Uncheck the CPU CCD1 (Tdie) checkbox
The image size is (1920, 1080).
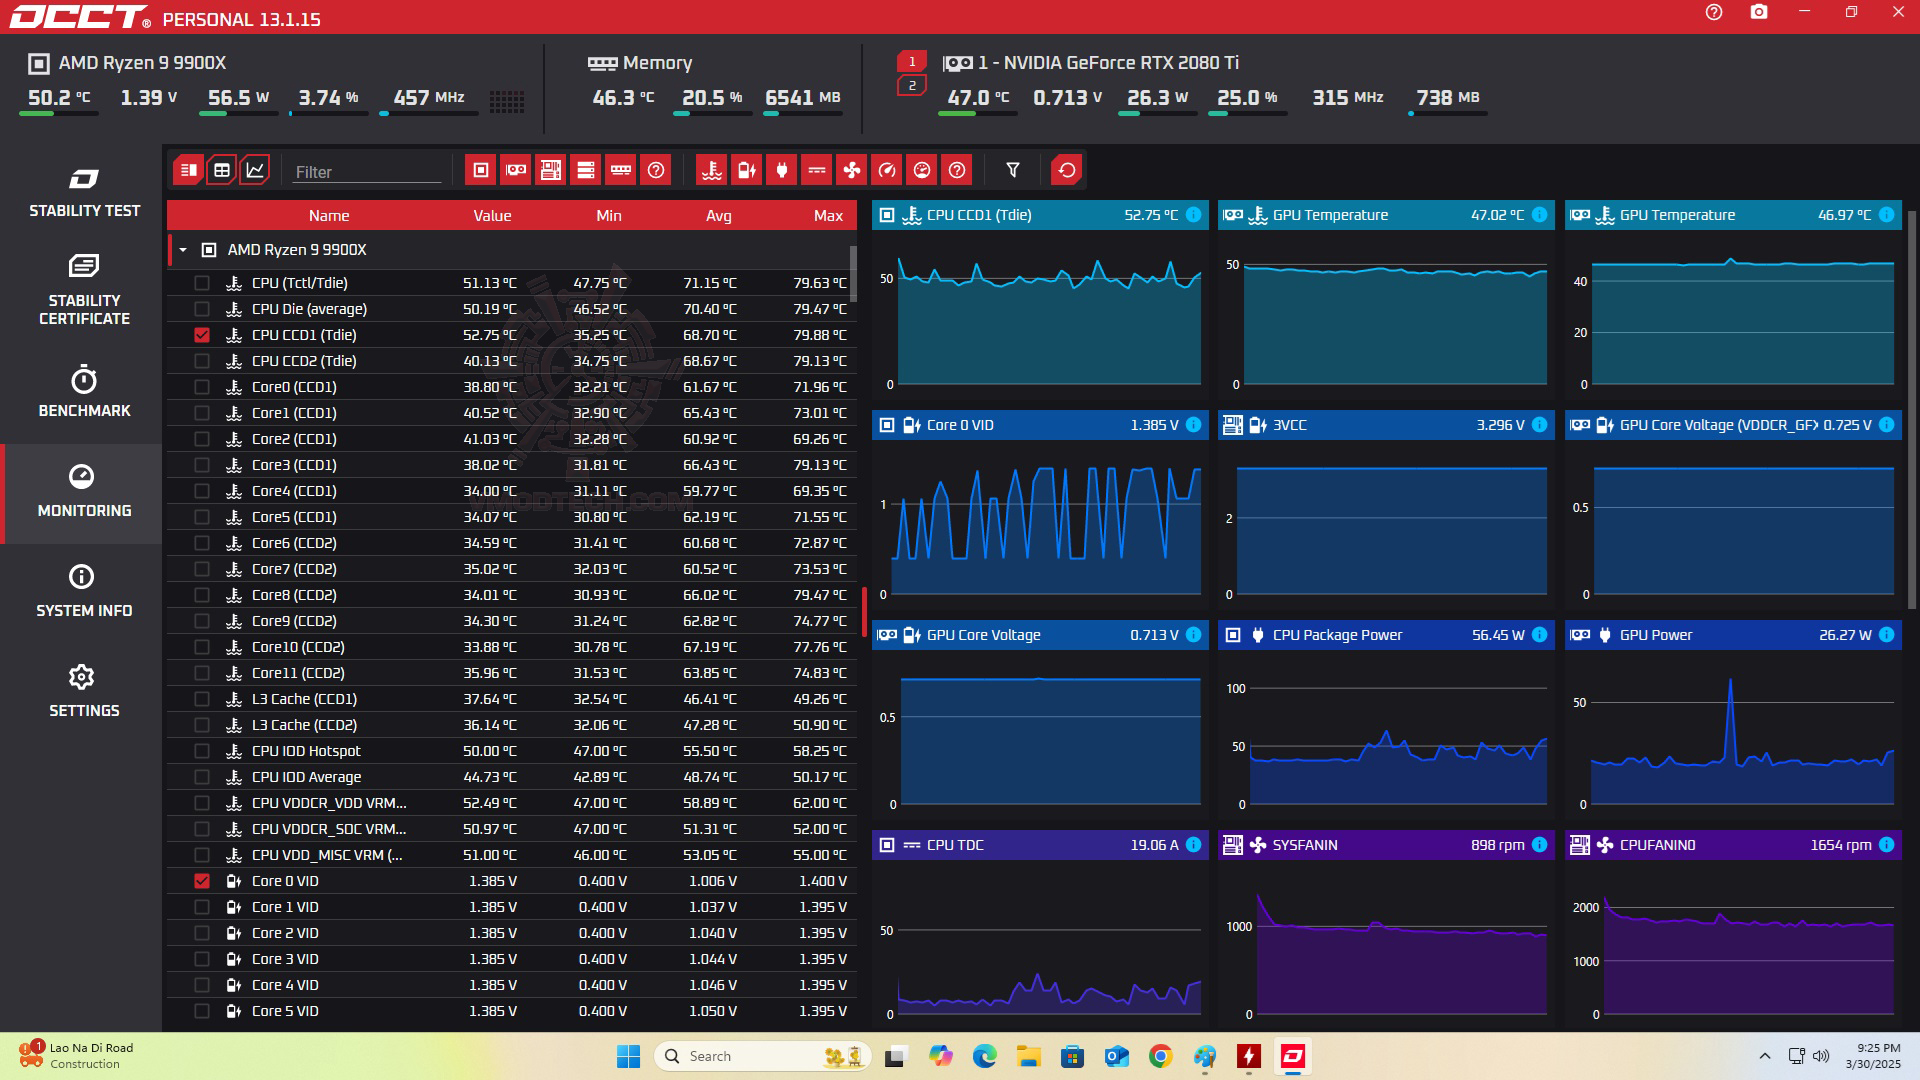pyautogui.click(x=202, y=335)
